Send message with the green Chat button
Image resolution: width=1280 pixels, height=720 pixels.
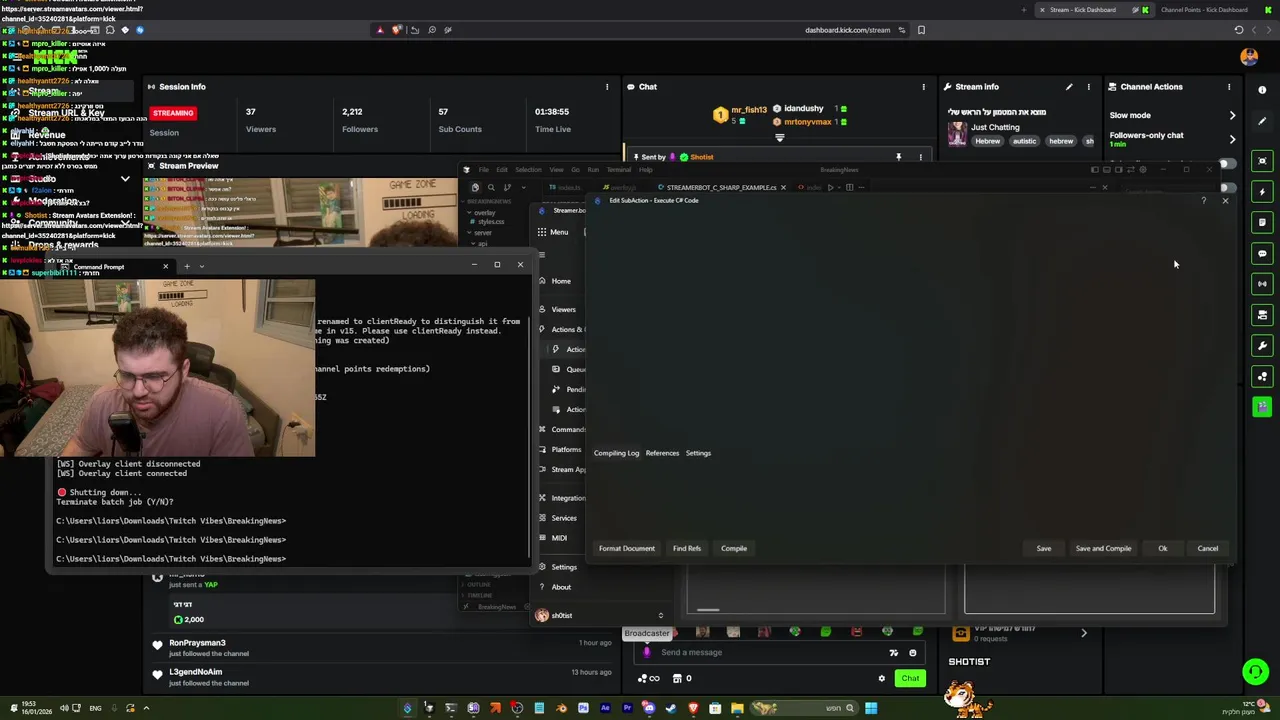tap(910, 678)
